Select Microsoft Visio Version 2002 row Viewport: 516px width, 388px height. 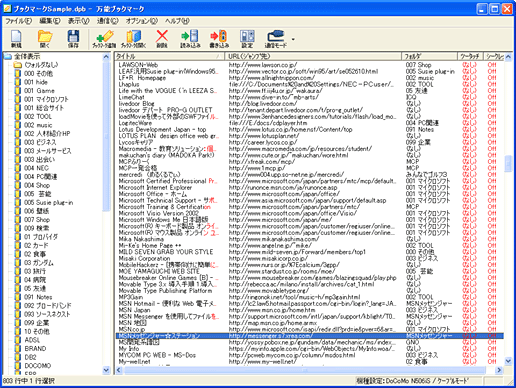click(x=309, y=213)
